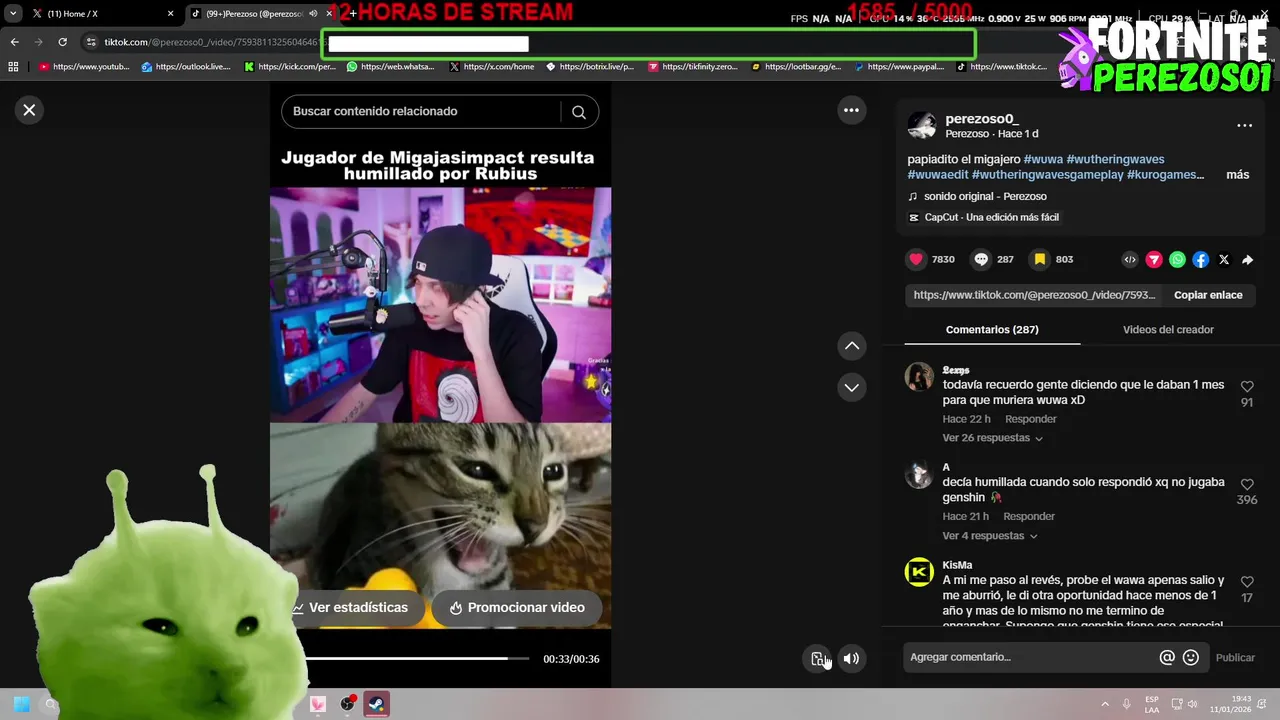Click the perezoso0_ username
Screen dimensions: 1280x720
tap(982, 119)
